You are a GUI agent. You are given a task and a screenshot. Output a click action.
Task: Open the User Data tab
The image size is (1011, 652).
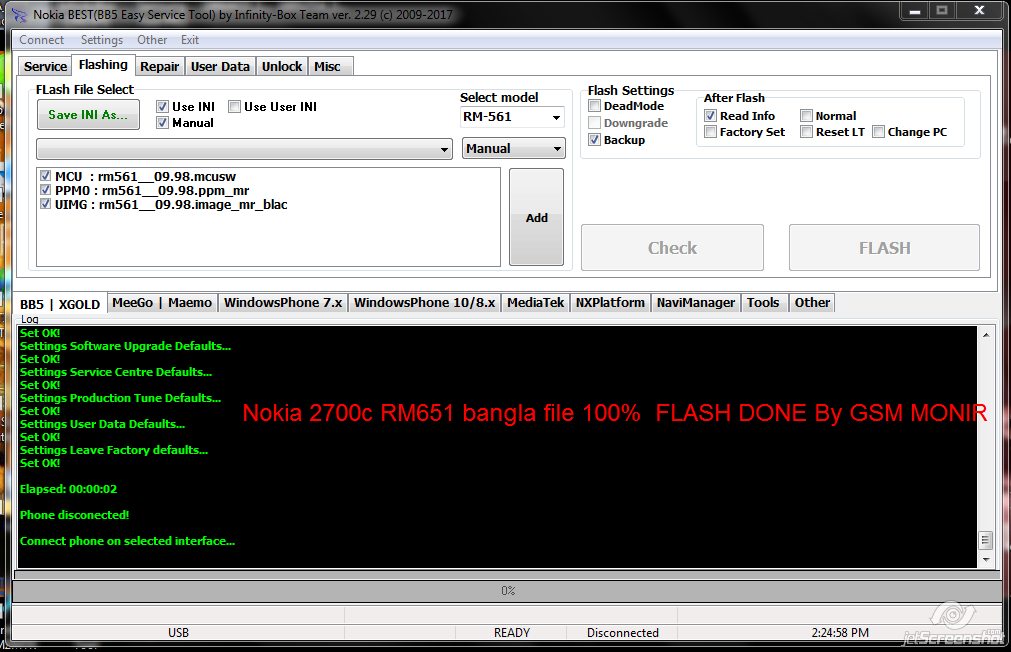tap(220, 66)
